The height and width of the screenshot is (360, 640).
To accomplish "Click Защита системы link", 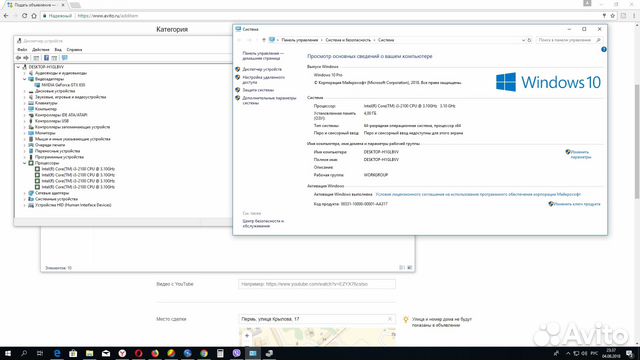I will [258, 90].
